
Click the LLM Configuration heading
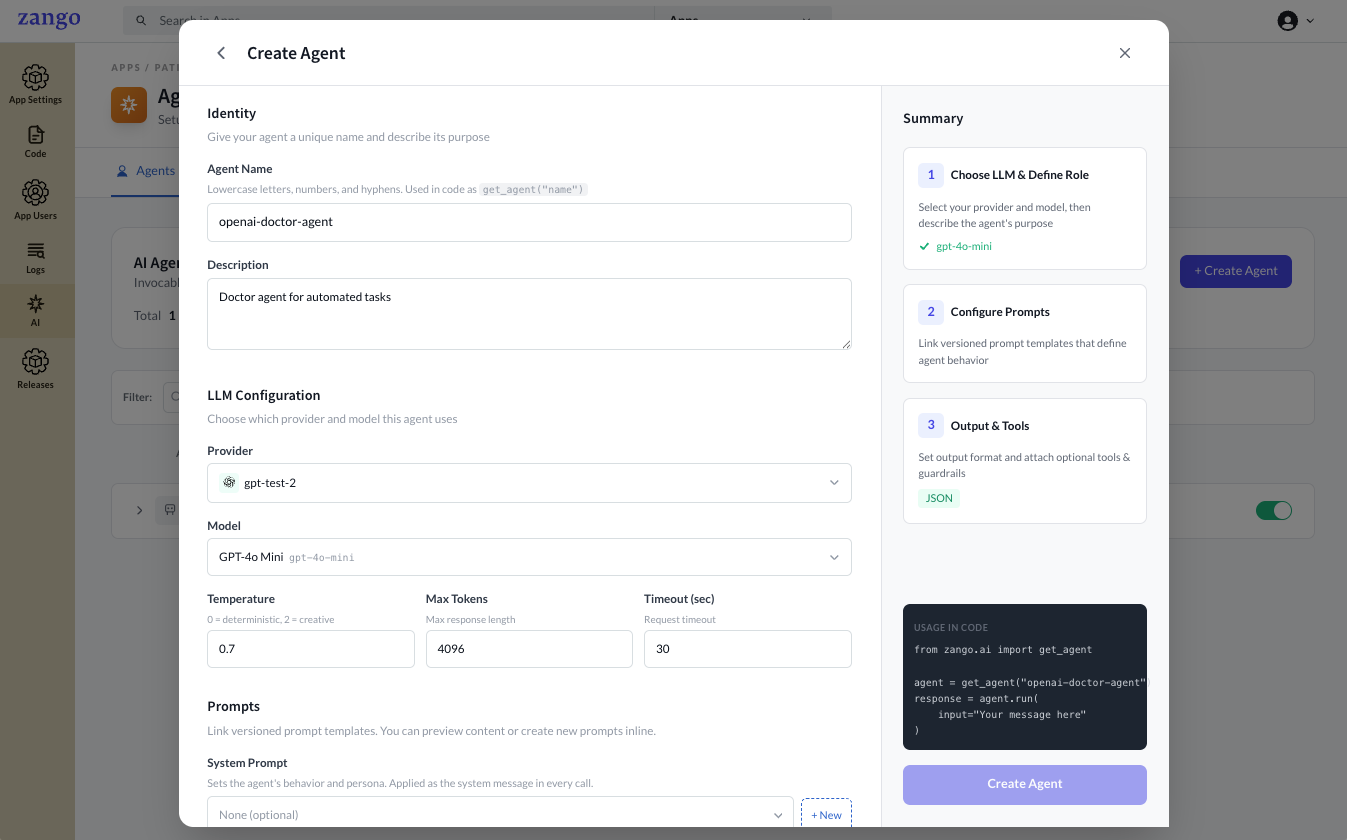(x=263, y=396)
